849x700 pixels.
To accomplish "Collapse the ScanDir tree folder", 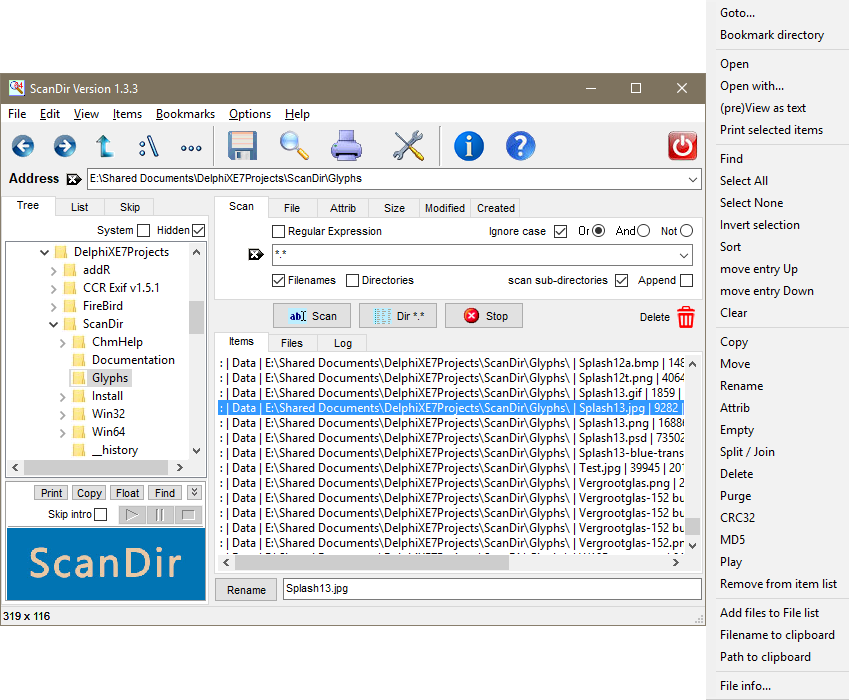I will (54, 324).
